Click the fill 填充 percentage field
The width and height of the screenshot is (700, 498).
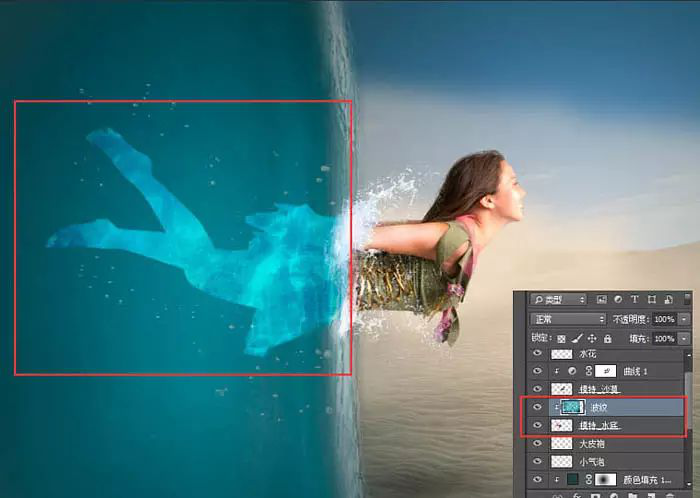tap(664, 339)
